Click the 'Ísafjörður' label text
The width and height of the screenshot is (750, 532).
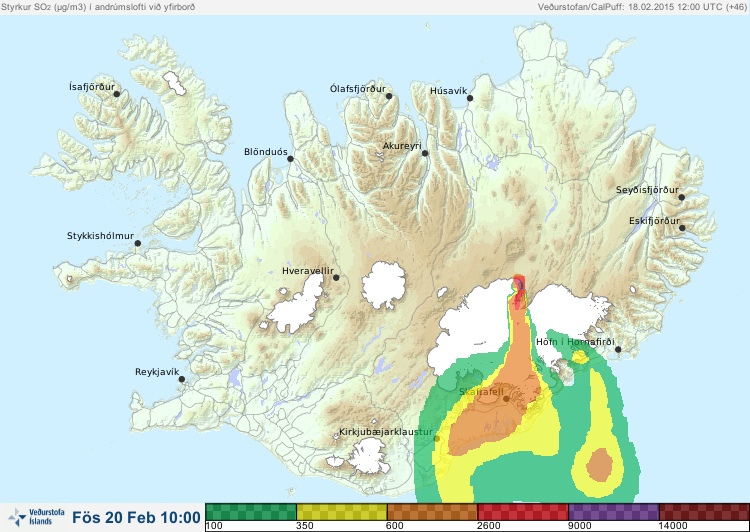pos(92,87)
